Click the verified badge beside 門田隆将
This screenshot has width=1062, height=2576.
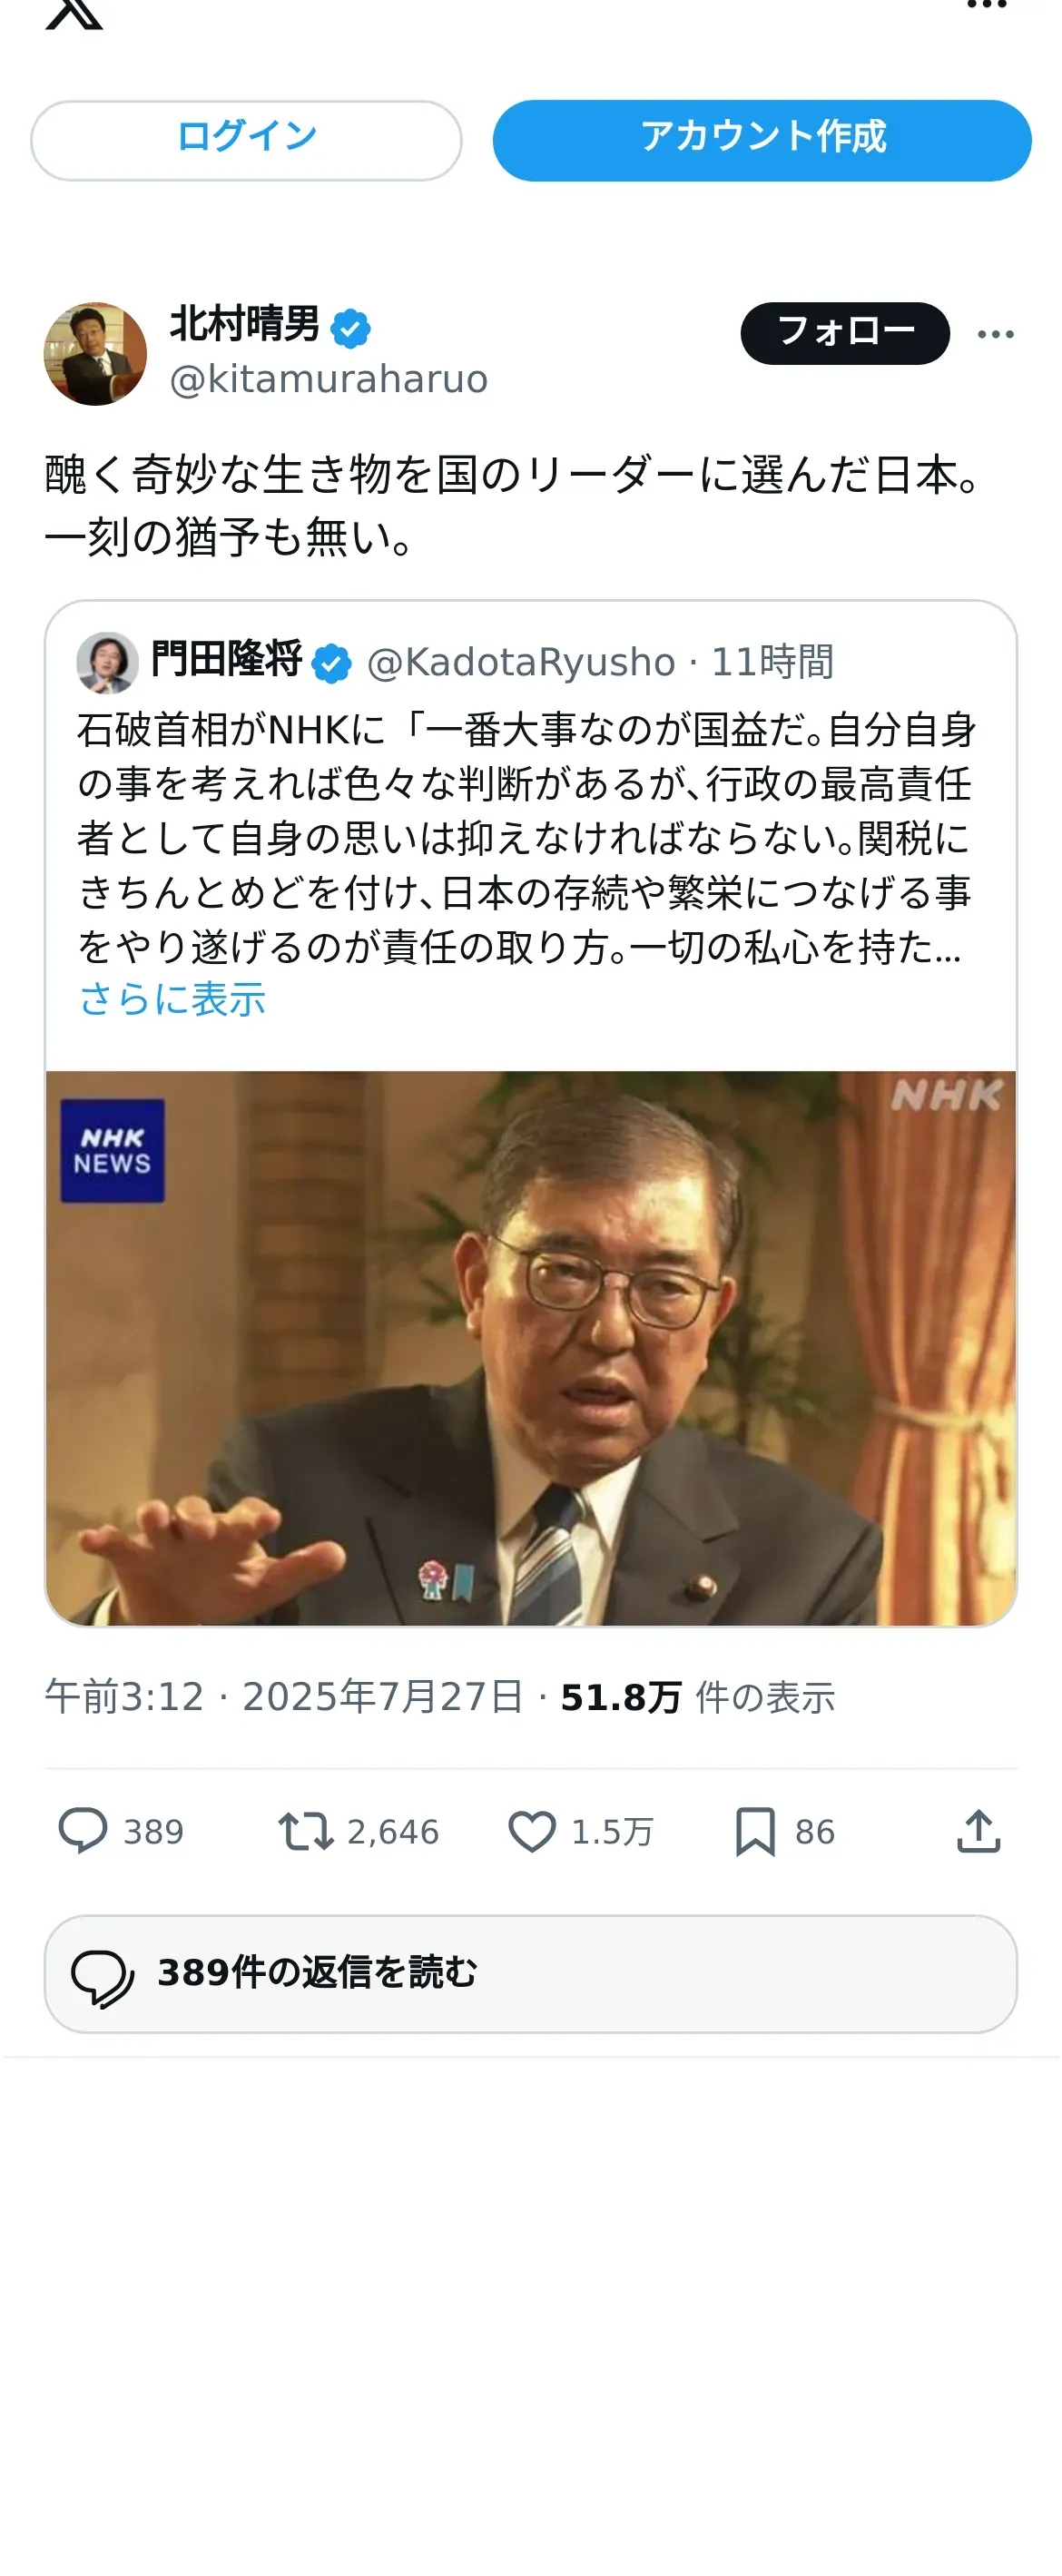tap(331, 663)
